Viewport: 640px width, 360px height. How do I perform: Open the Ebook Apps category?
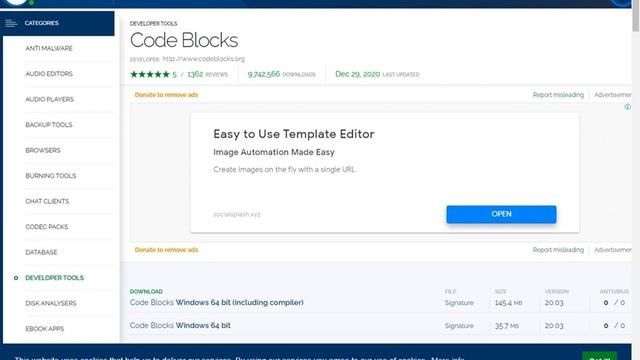click(x=44, y=329)
